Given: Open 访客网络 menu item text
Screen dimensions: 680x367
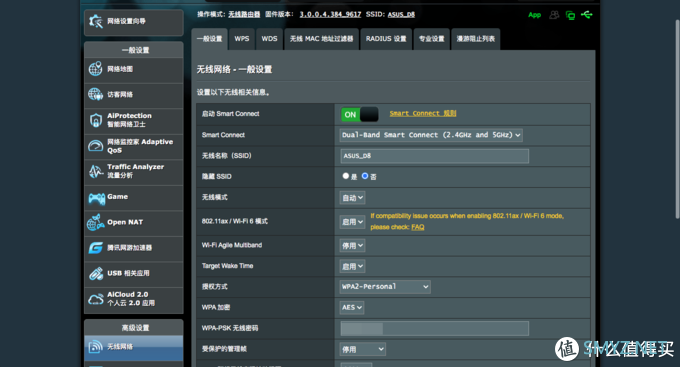Looking at the screenshot, I should [x=120, y=95].
